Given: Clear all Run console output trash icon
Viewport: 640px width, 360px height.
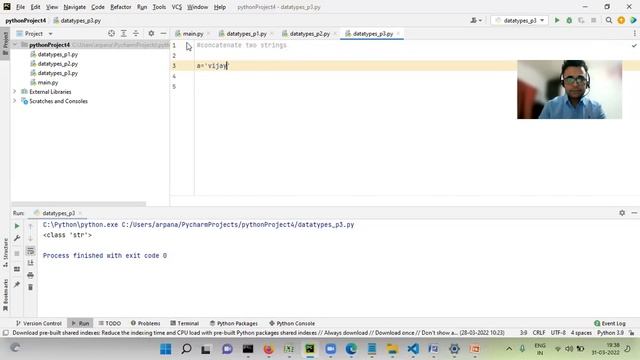Looking at the screenshot, I should coord(31,287).
